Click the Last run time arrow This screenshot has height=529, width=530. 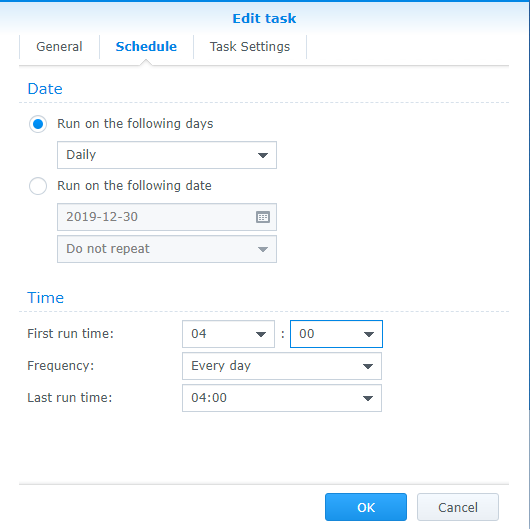point(368,398)
